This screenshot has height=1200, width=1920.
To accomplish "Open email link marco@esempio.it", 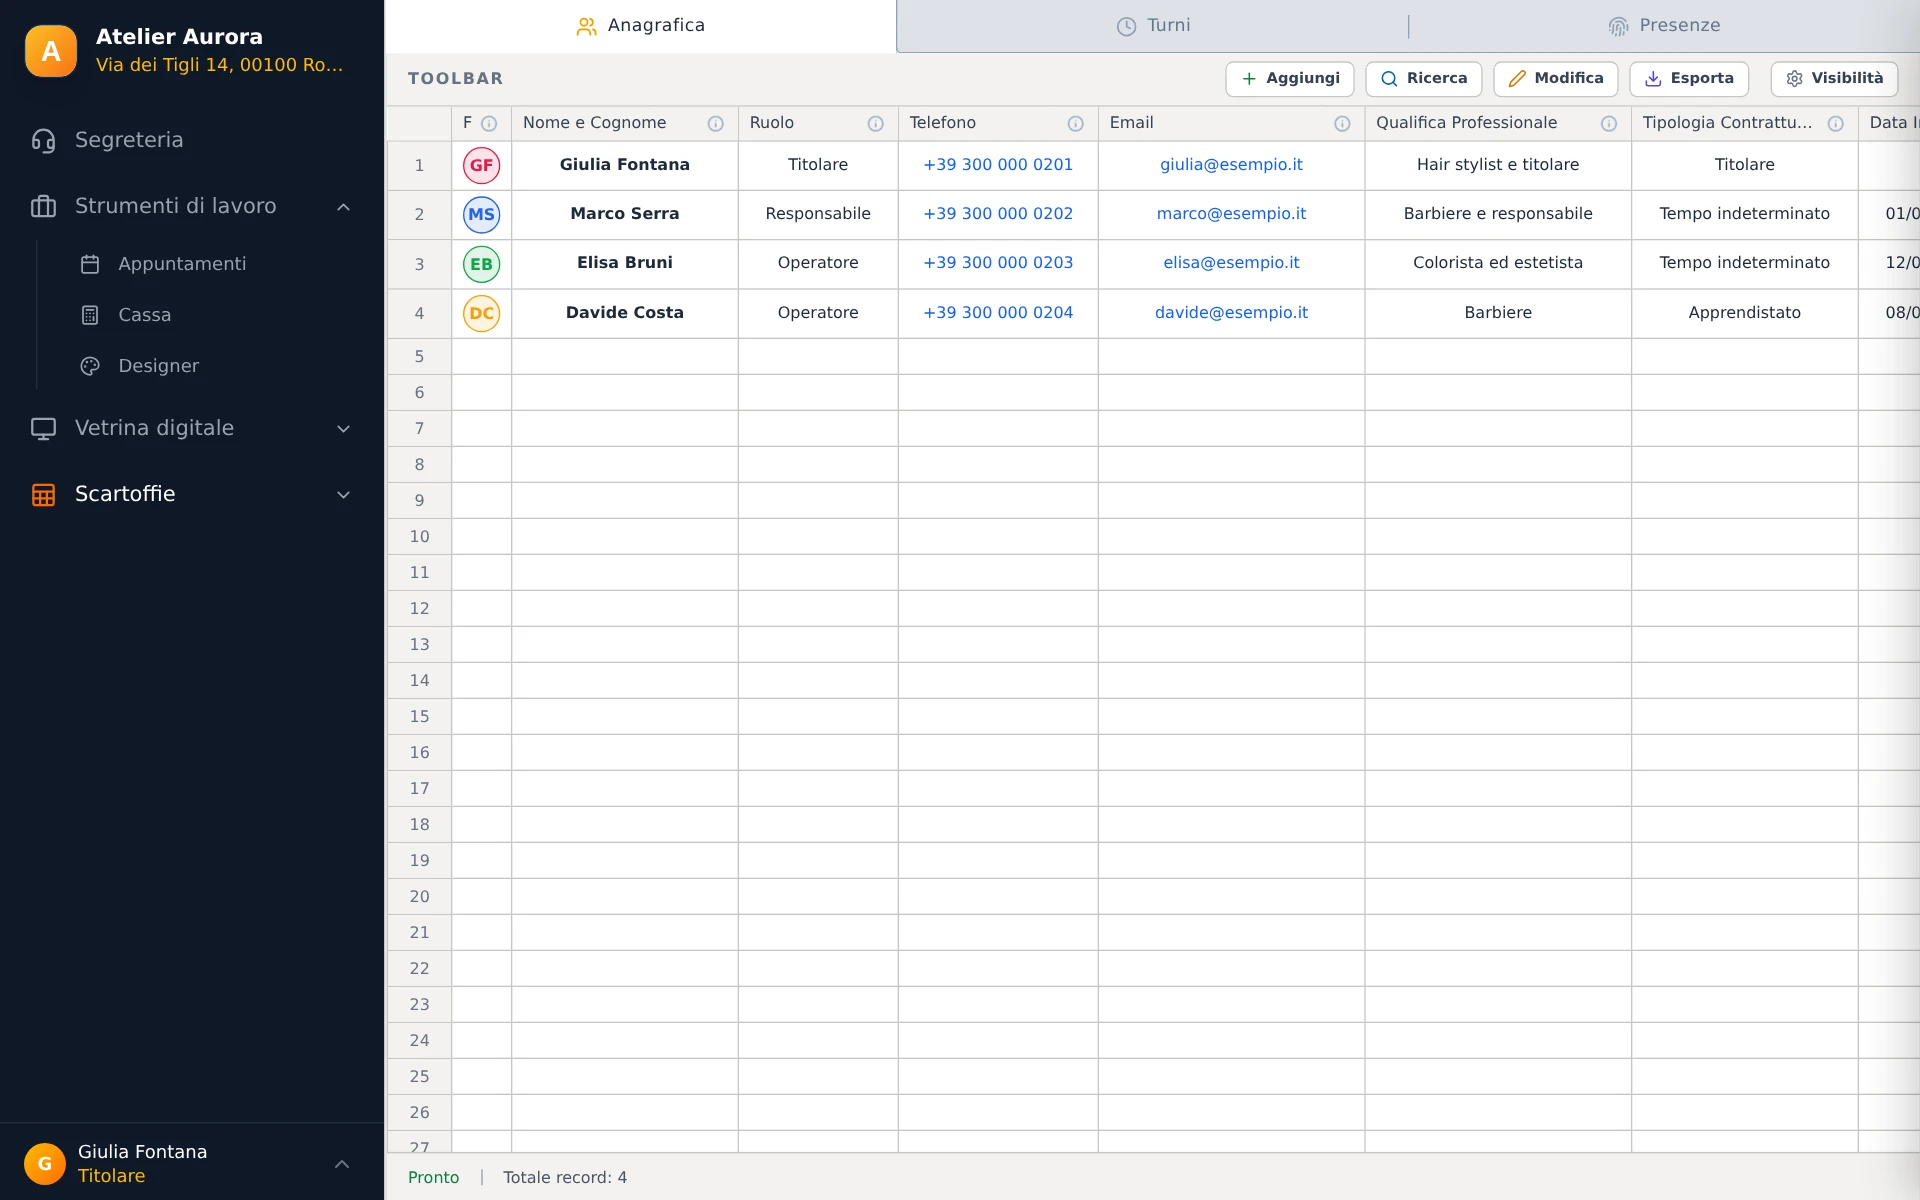I will [x=1231, y=214].
